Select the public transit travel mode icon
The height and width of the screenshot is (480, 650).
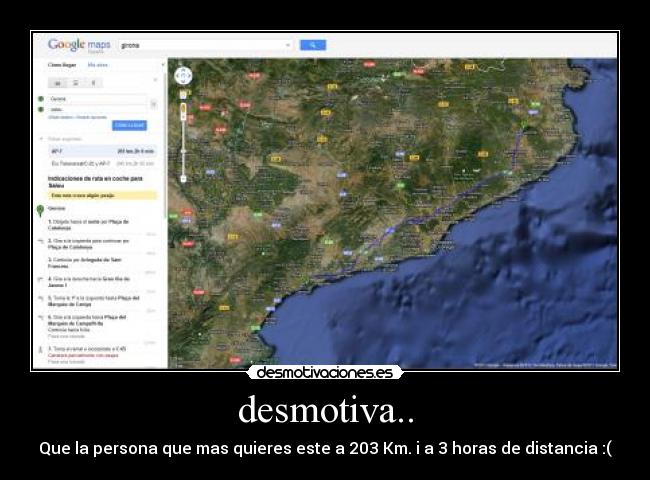[x=76, y=83]
